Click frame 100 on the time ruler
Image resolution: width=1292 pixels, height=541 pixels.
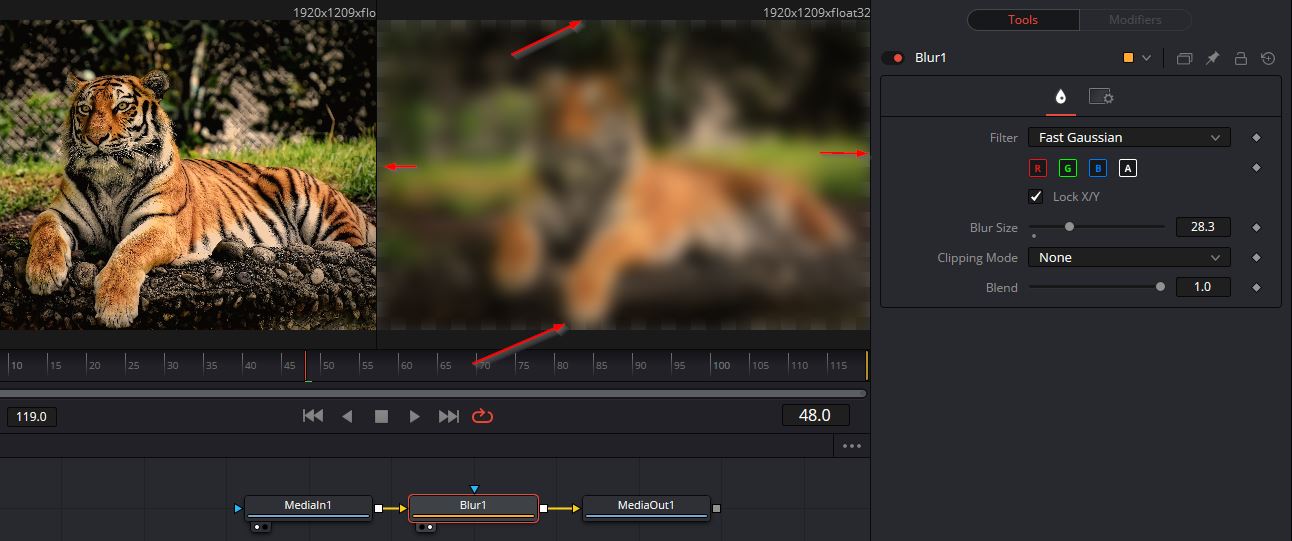[721, 366]
